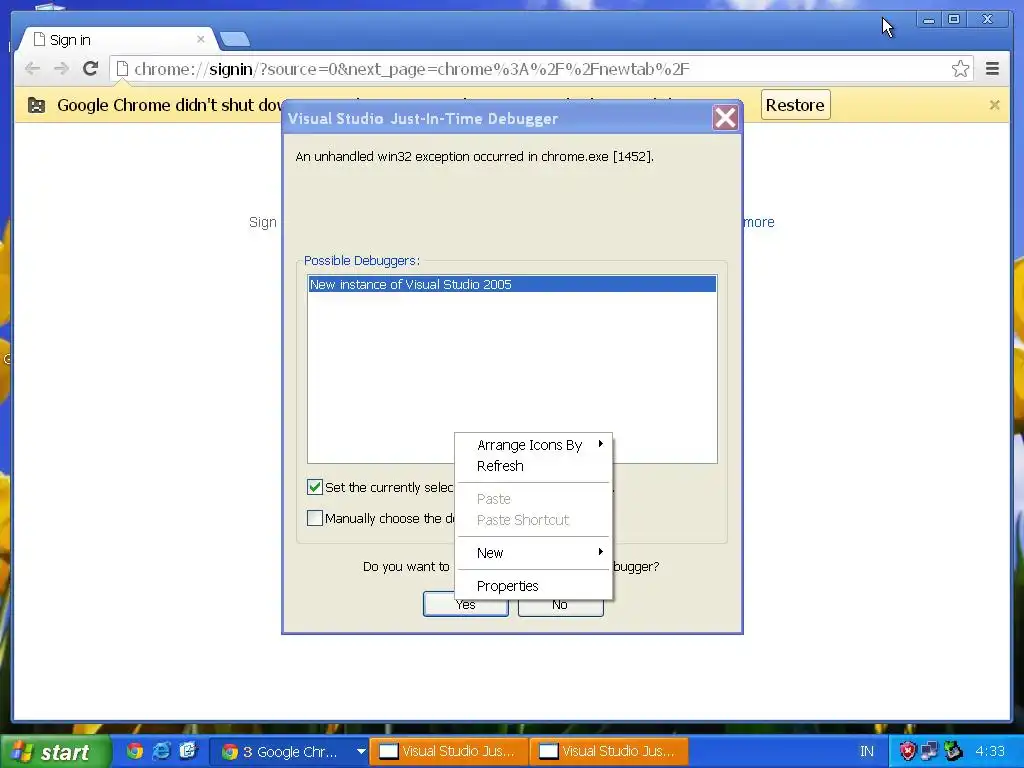This screenshot has width=1024, height=768.
Task: Click the third quick launch icon
Action: [188, 751]
